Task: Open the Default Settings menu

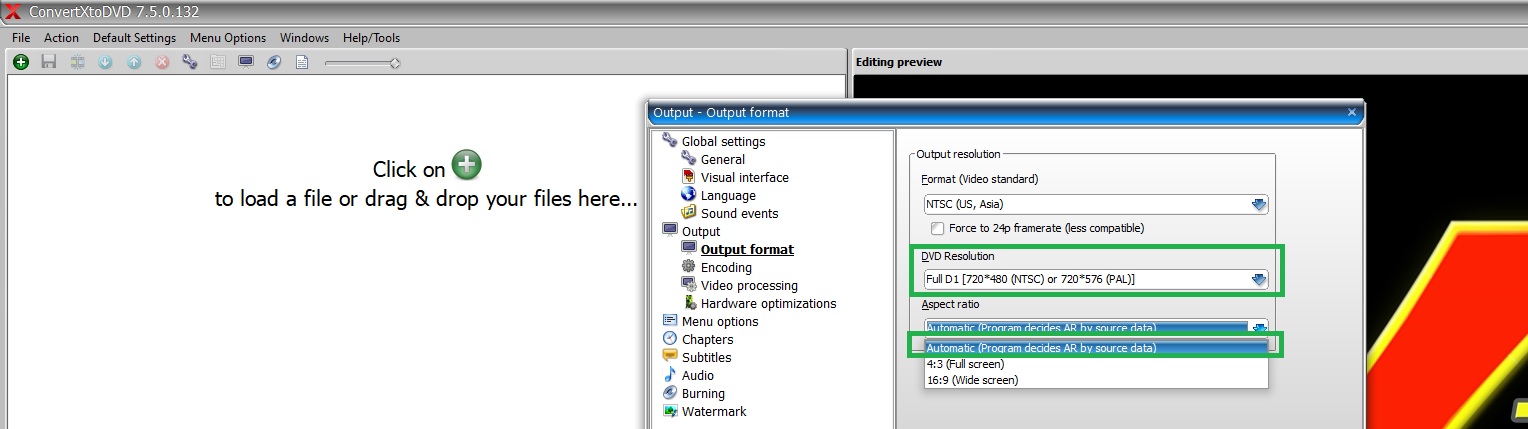Action: point(134,38)
